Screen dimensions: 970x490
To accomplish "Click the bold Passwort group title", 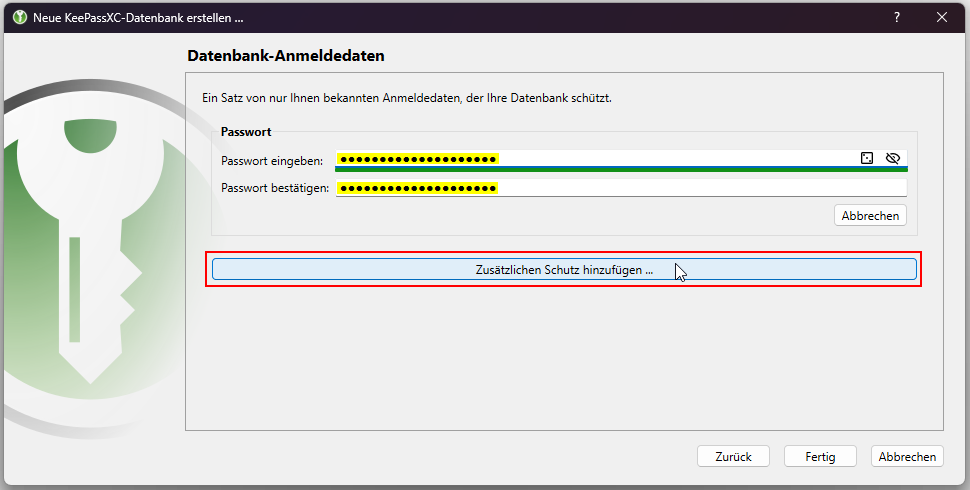I will [246, 132].
